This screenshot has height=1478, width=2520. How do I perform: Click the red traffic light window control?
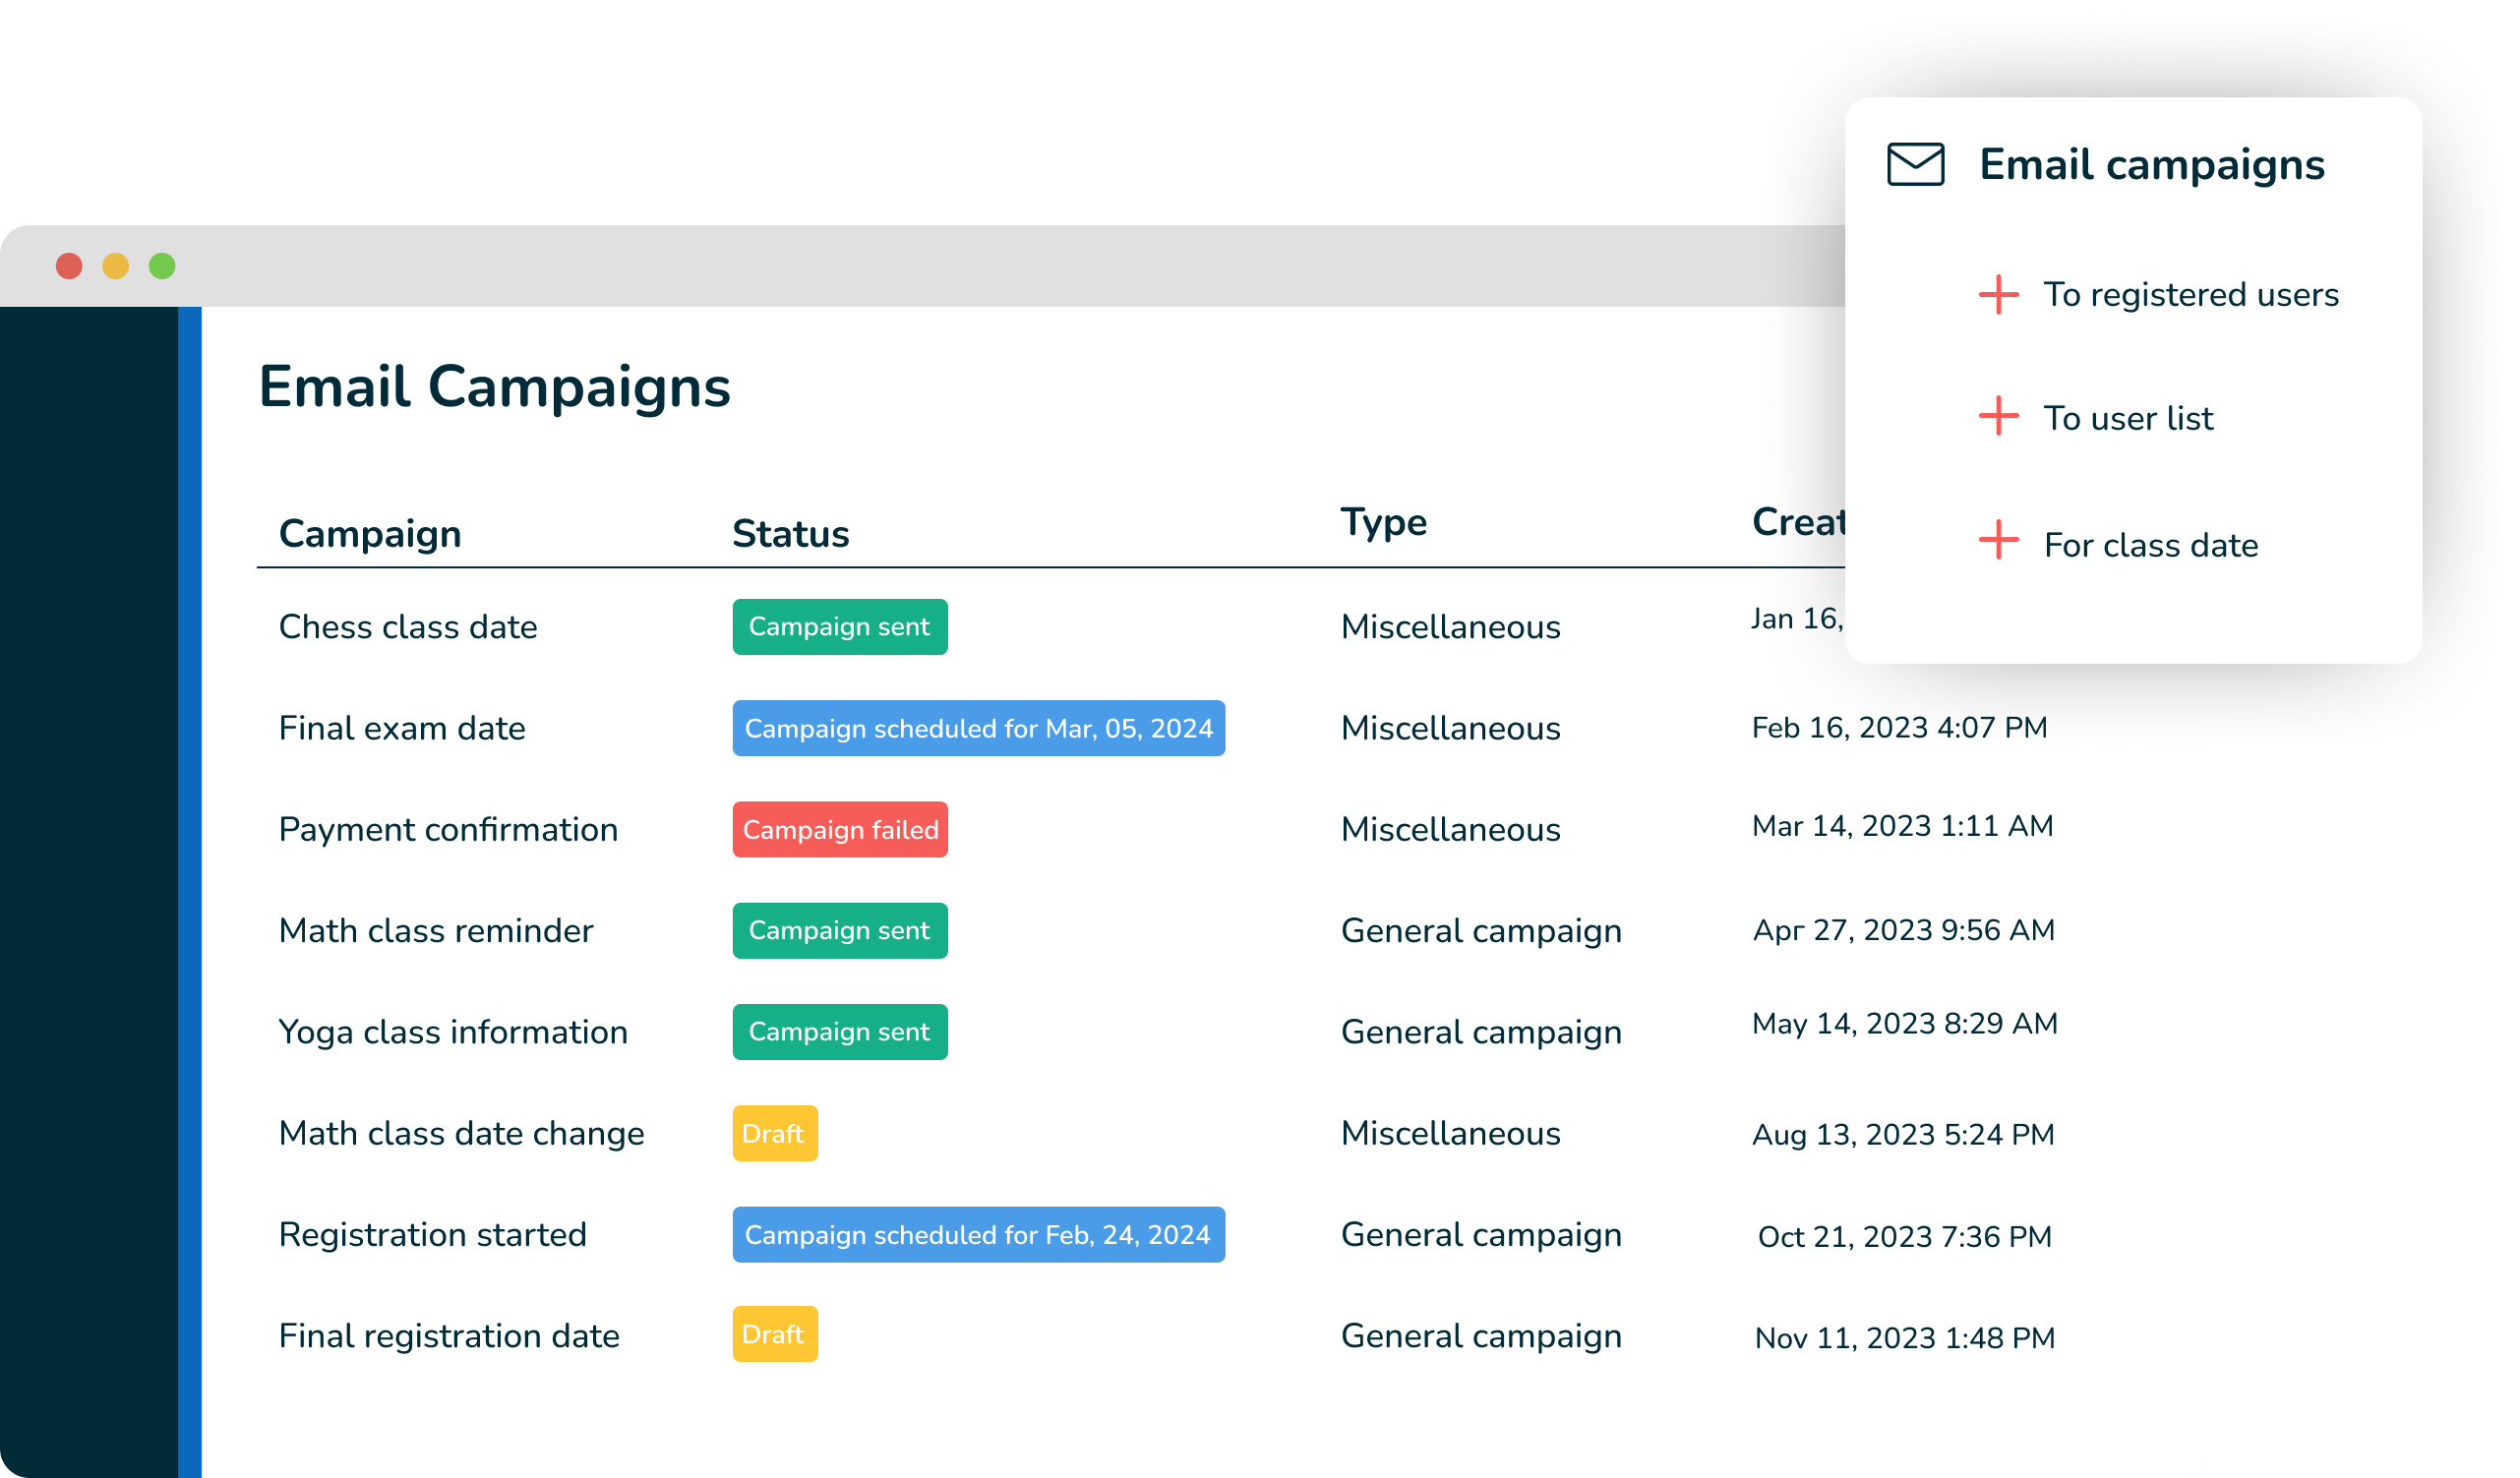[x=68, y=266]
